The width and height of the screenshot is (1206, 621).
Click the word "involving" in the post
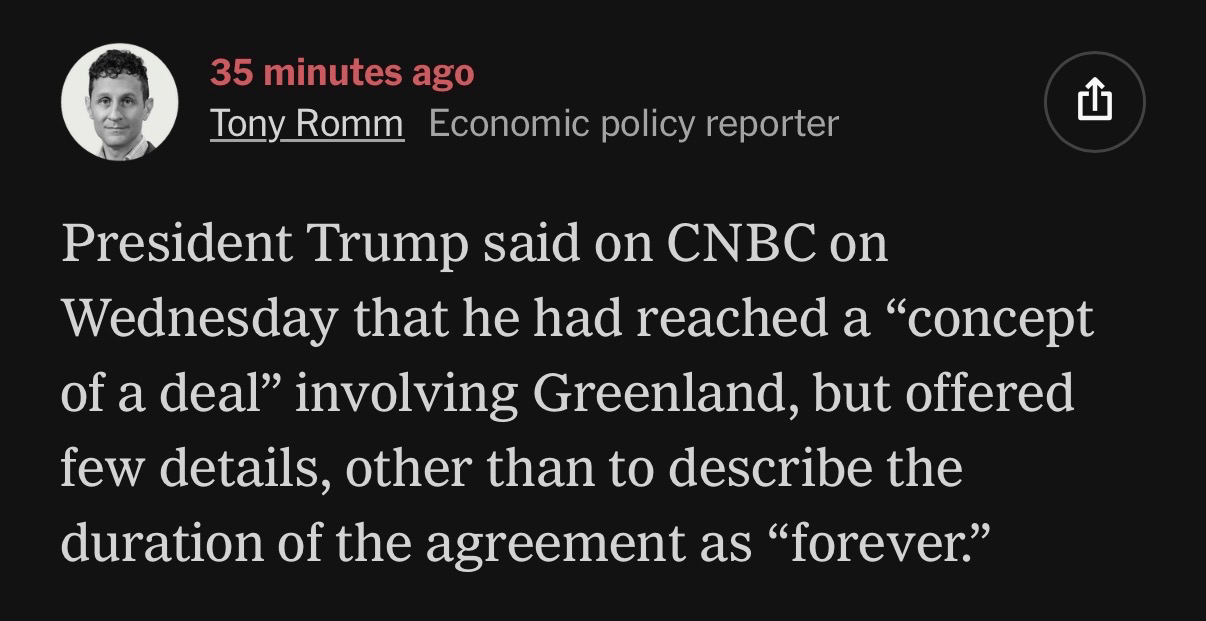(406, 394)
